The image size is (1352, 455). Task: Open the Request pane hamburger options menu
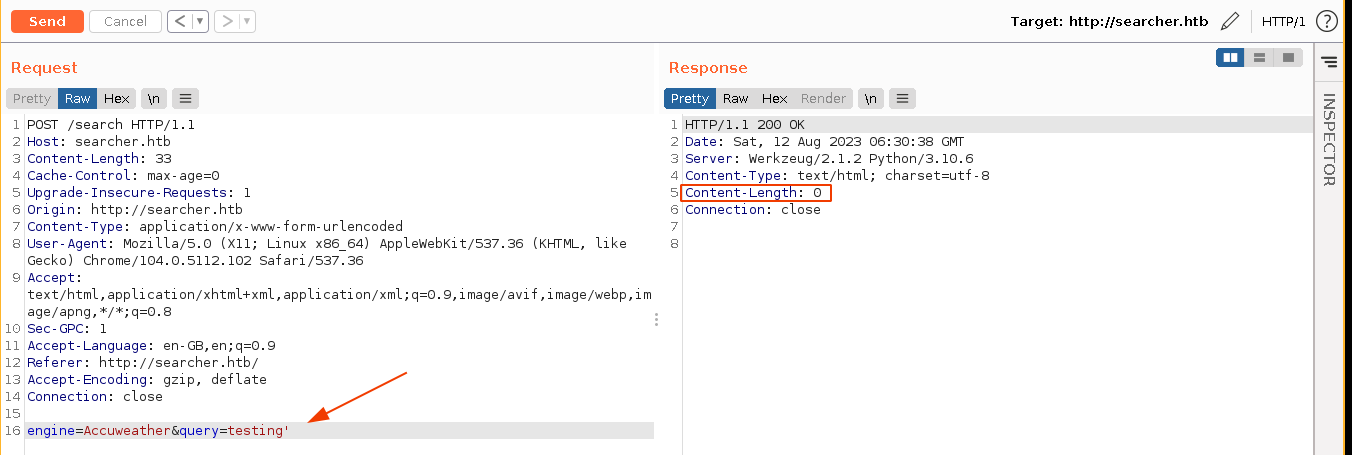coord(185,98)
